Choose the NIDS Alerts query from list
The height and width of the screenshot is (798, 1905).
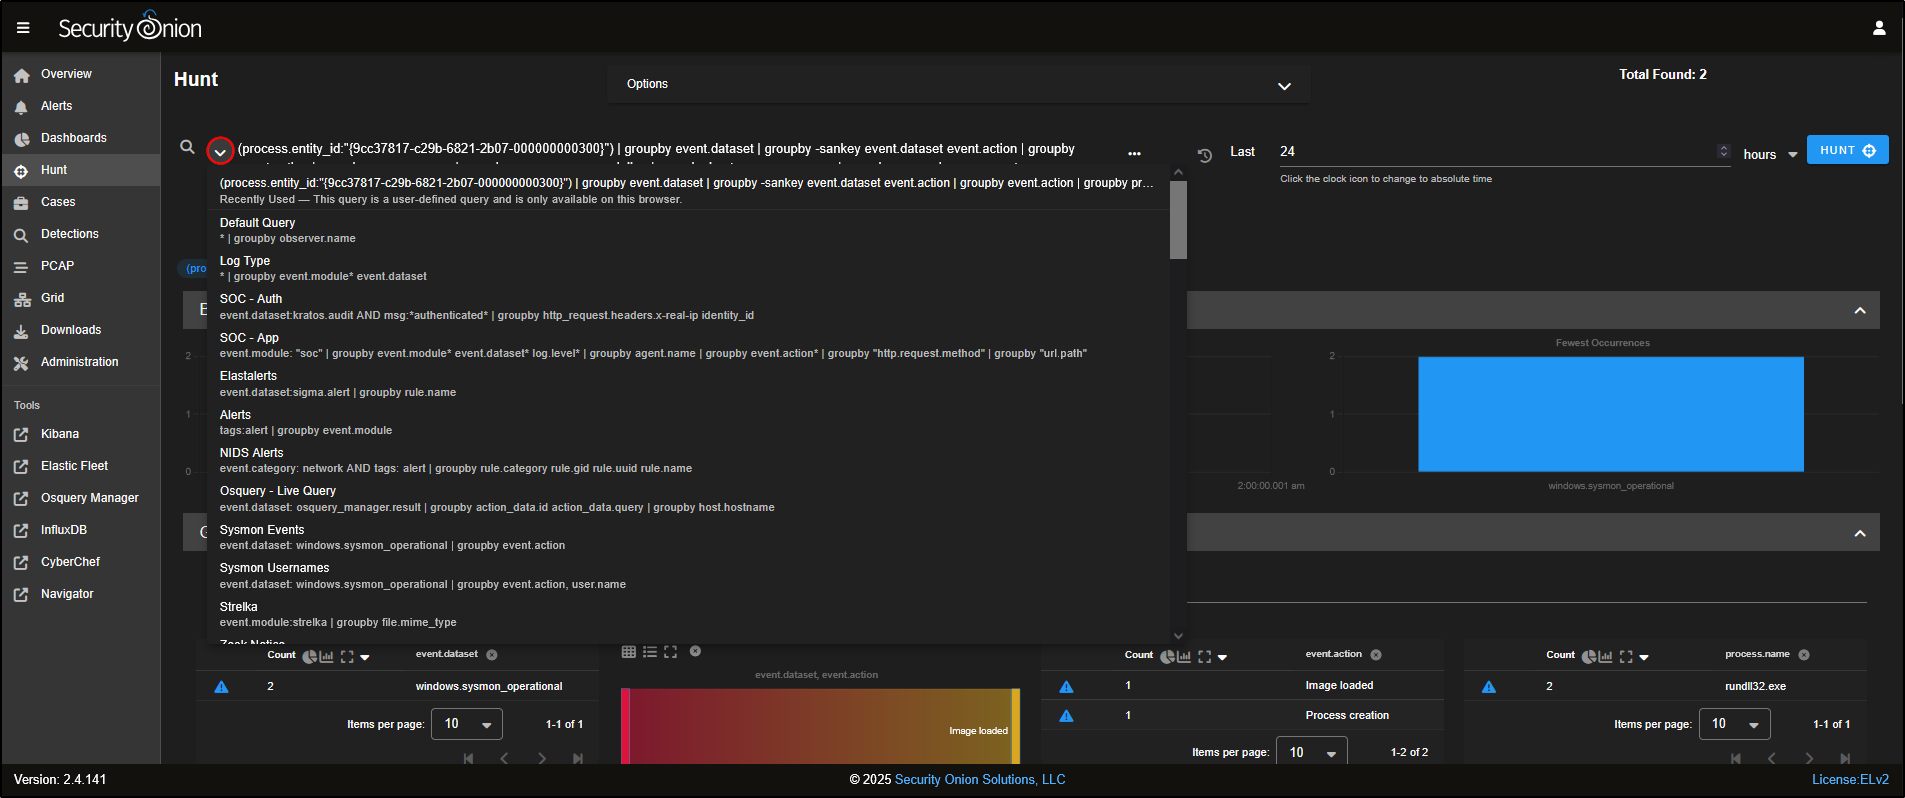[x=251, y=453]
